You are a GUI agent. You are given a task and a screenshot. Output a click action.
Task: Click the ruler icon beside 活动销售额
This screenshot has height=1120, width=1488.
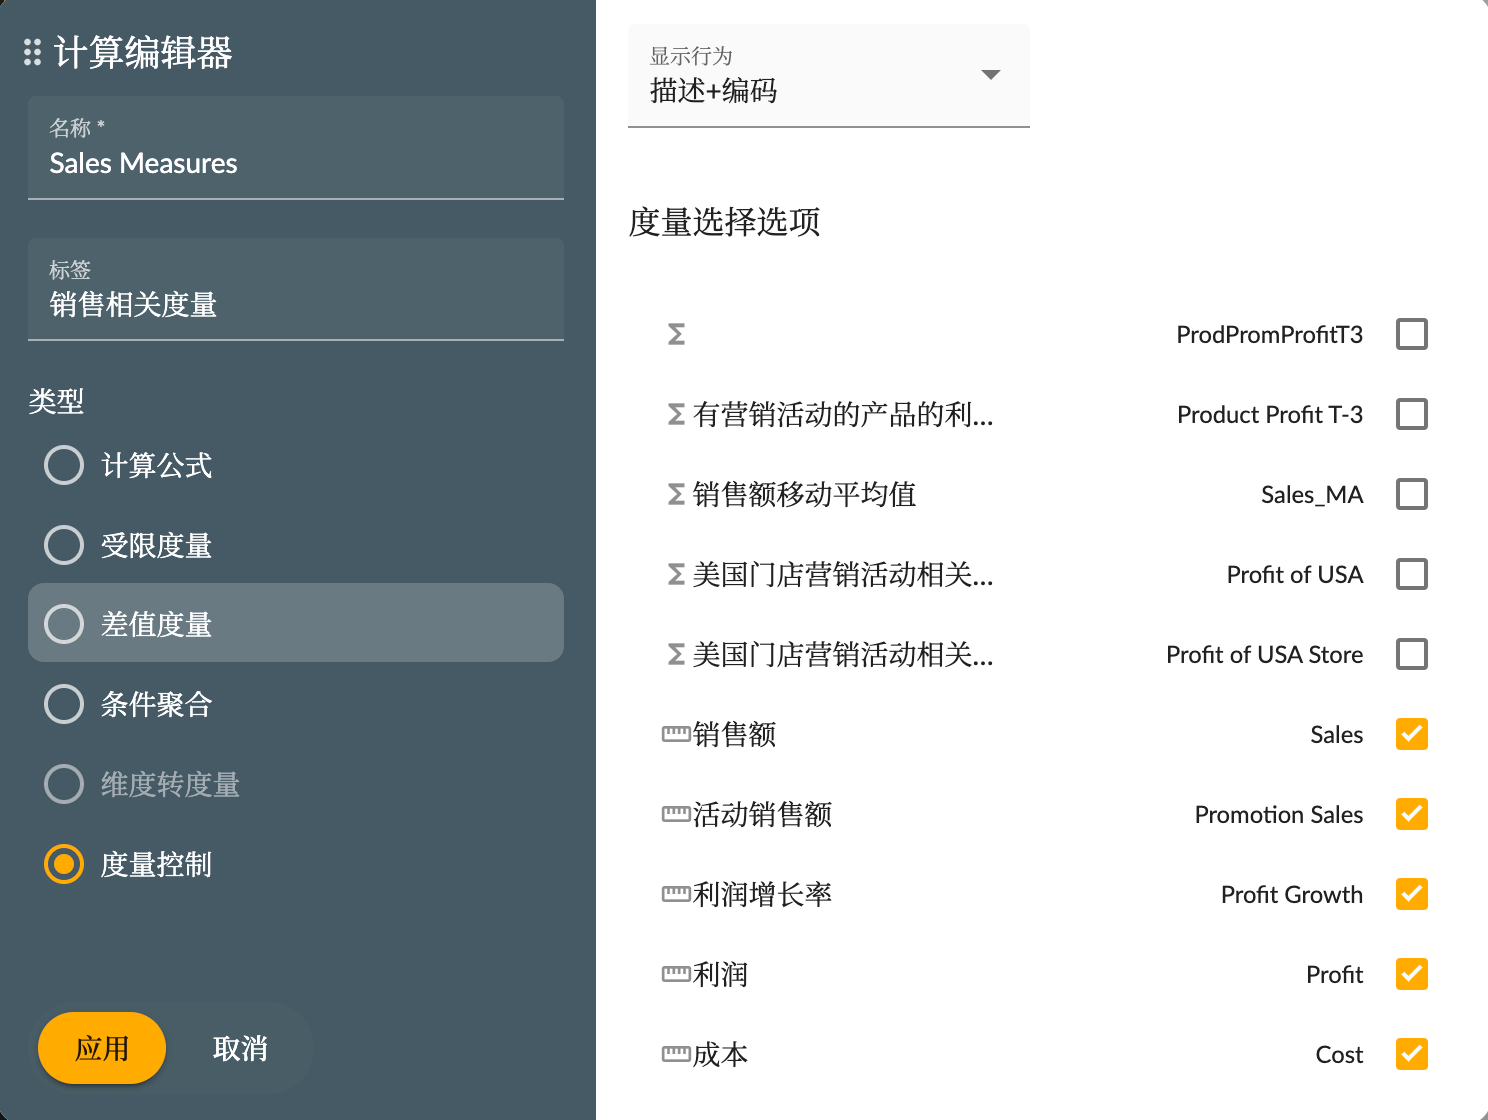click(675, 813)
